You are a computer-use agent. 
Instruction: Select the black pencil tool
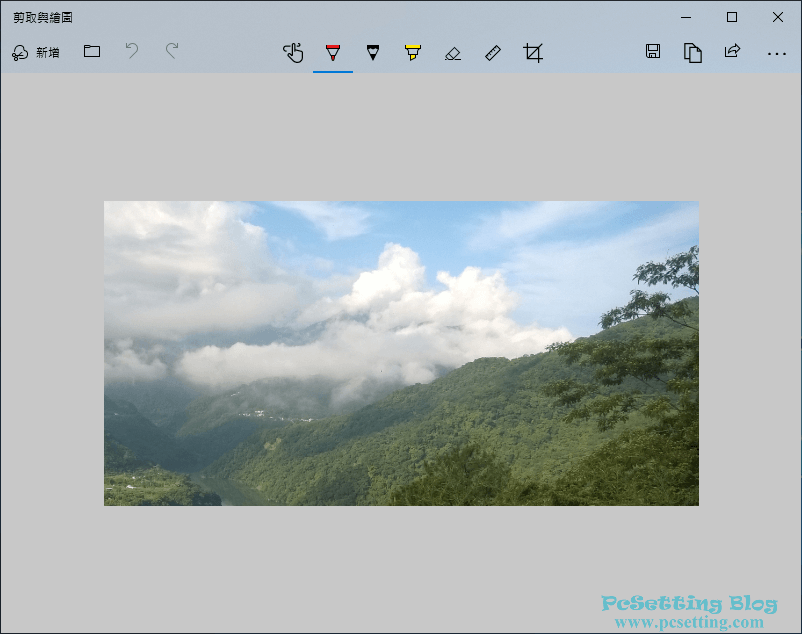click(373, 53)
